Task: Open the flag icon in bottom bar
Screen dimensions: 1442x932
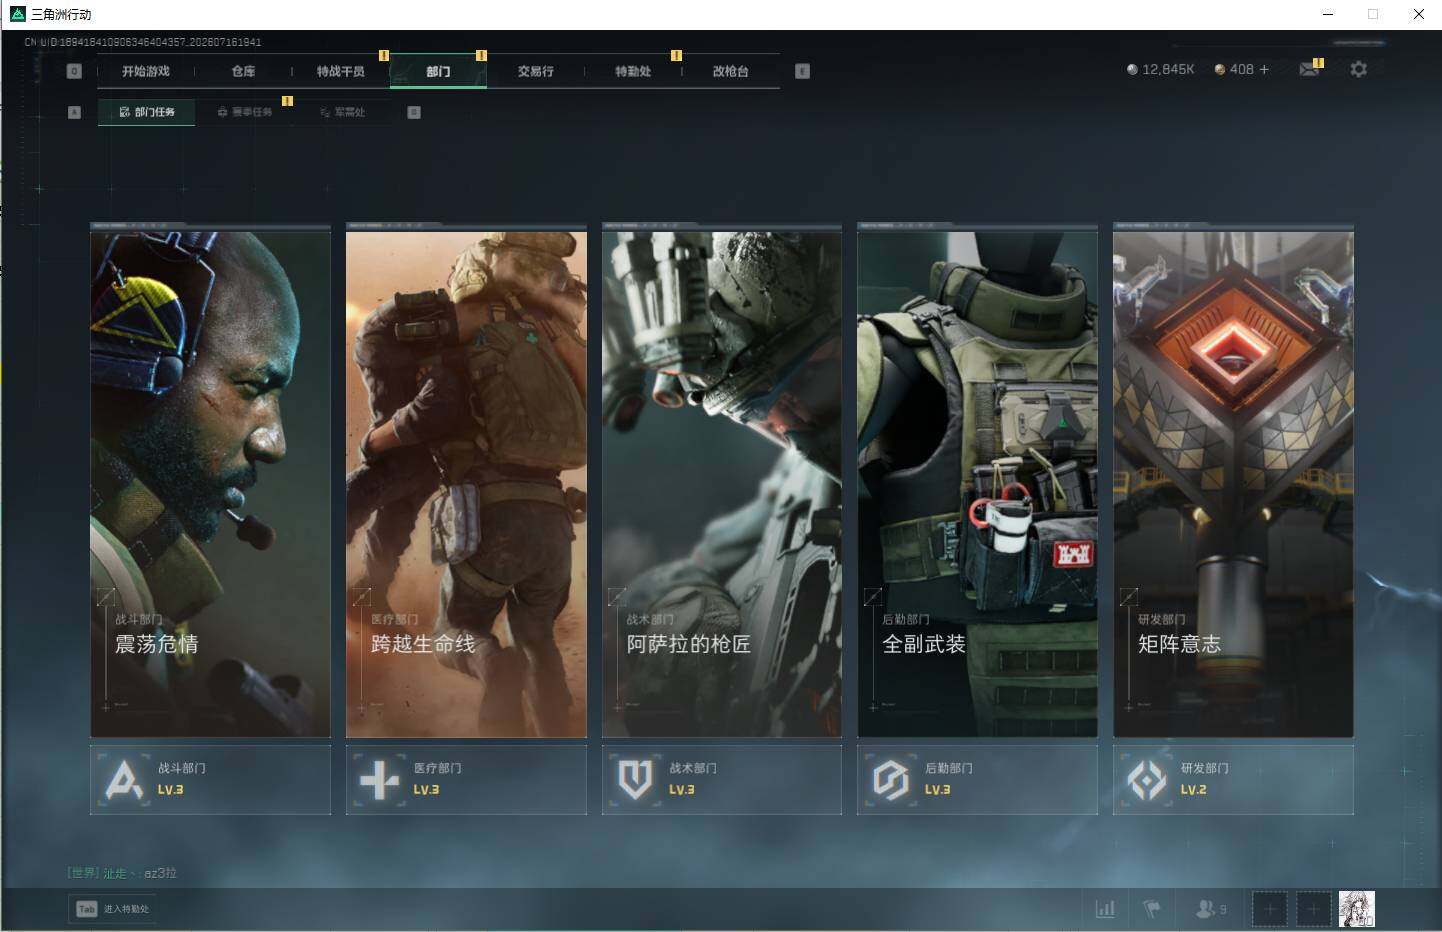Action: [1152, 909]
